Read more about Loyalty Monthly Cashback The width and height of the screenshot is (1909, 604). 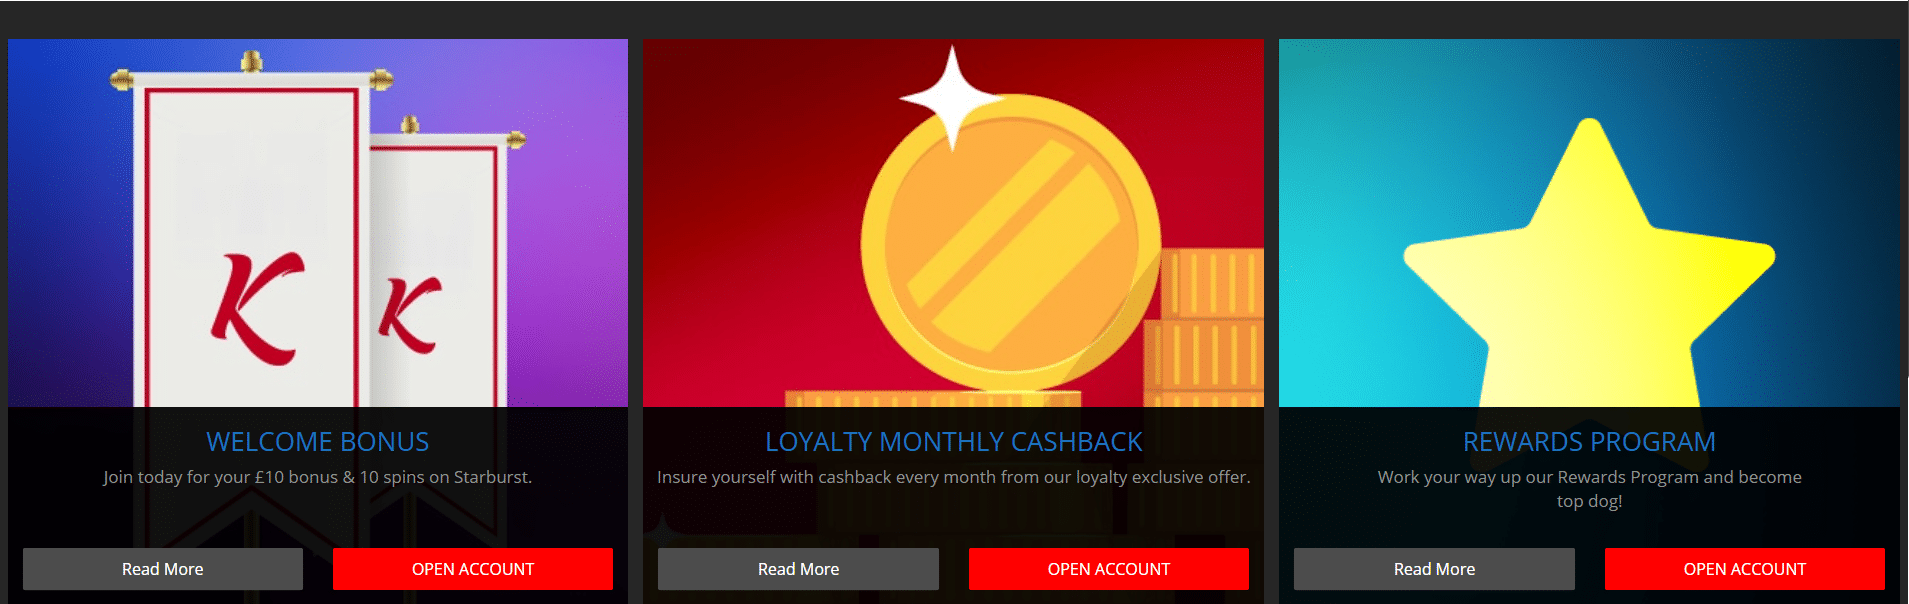click(798, 569)
